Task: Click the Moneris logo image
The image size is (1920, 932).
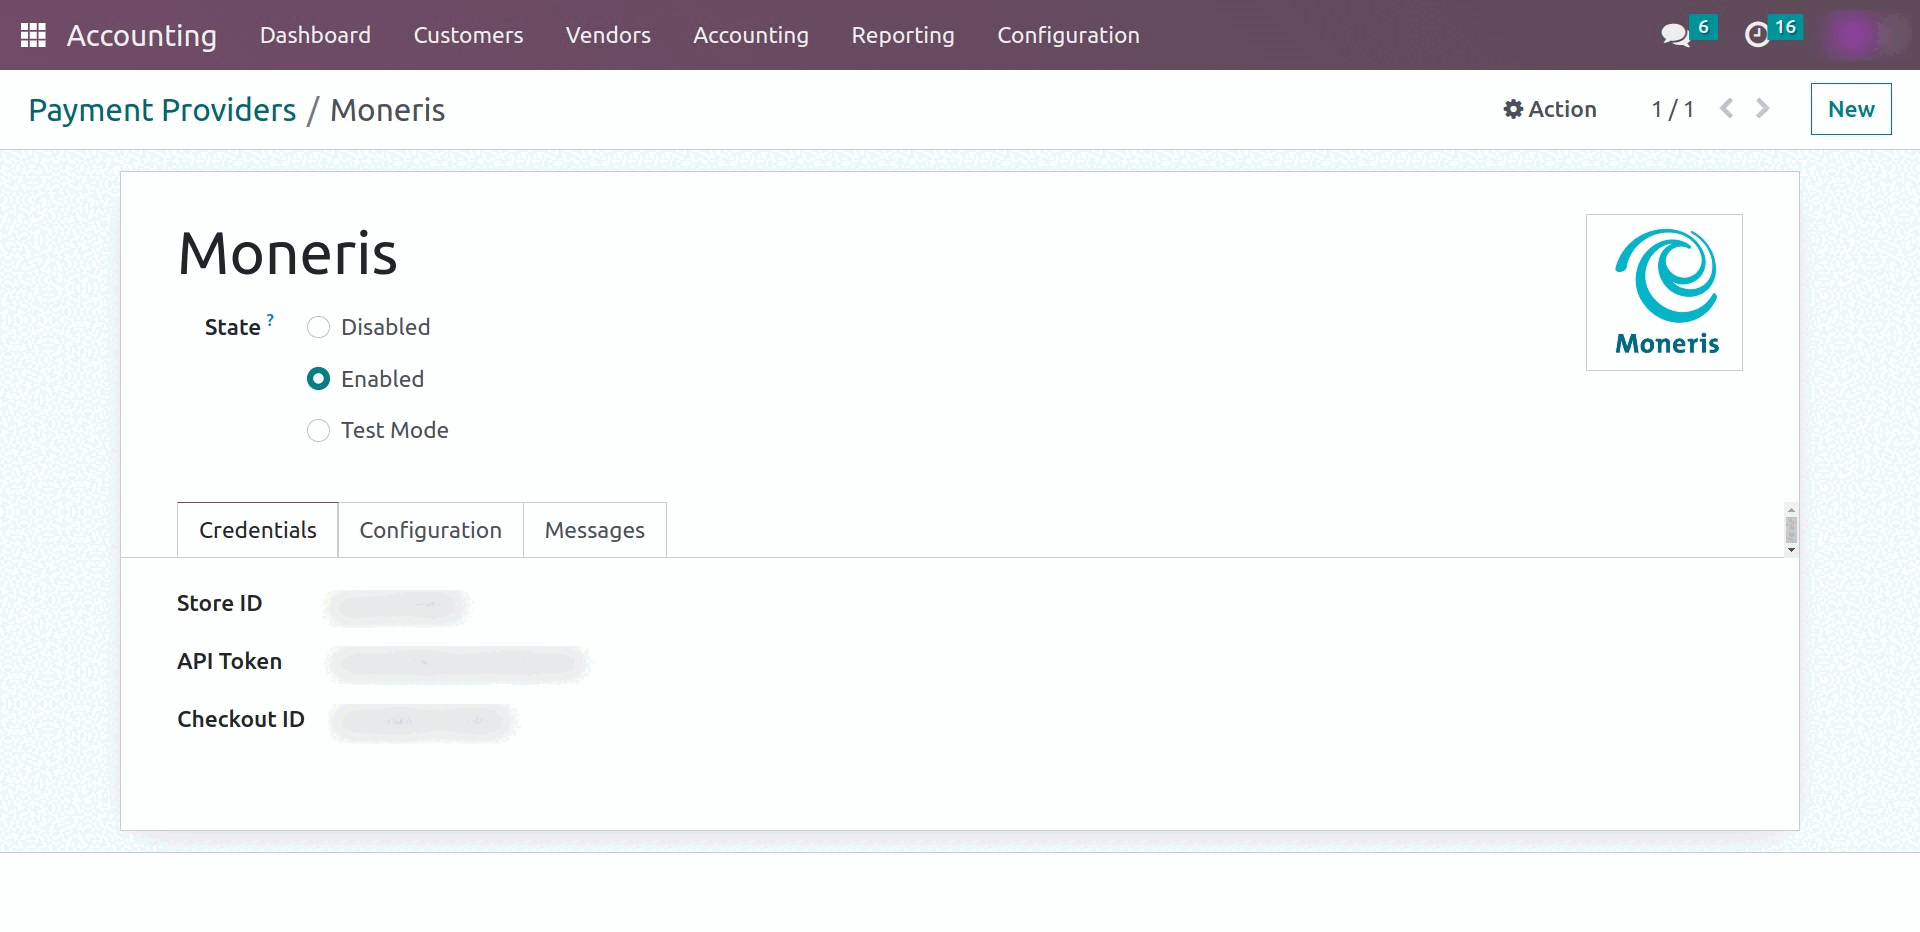Action: [1664, 292]
